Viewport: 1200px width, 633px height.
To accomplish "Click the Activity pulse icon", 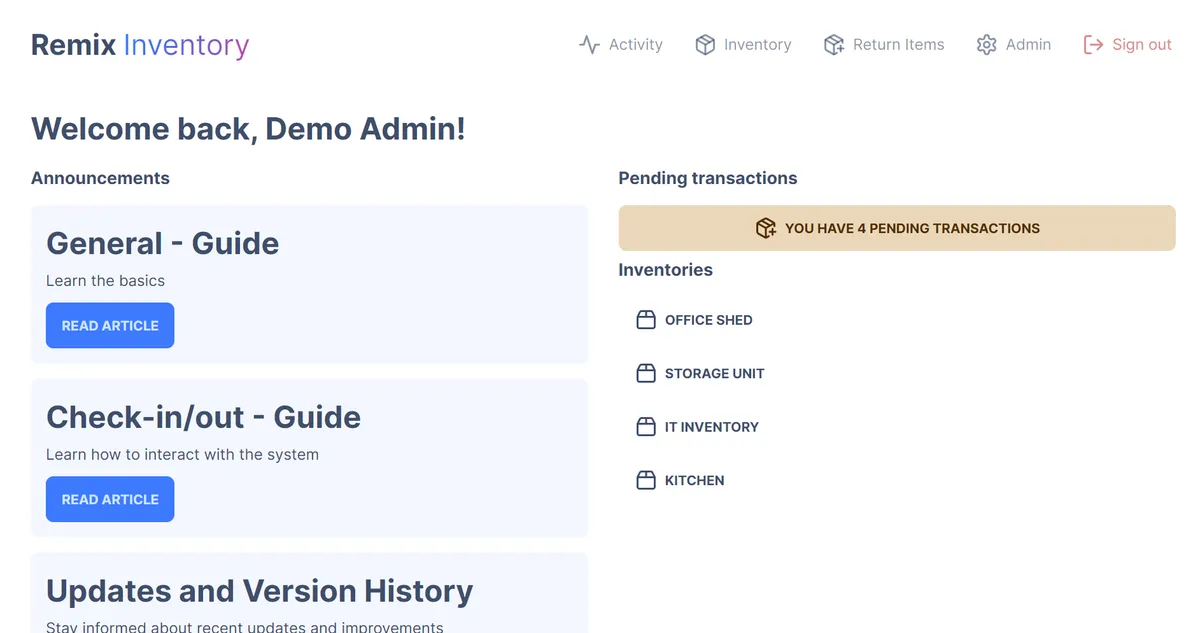I will pos(589,45).
